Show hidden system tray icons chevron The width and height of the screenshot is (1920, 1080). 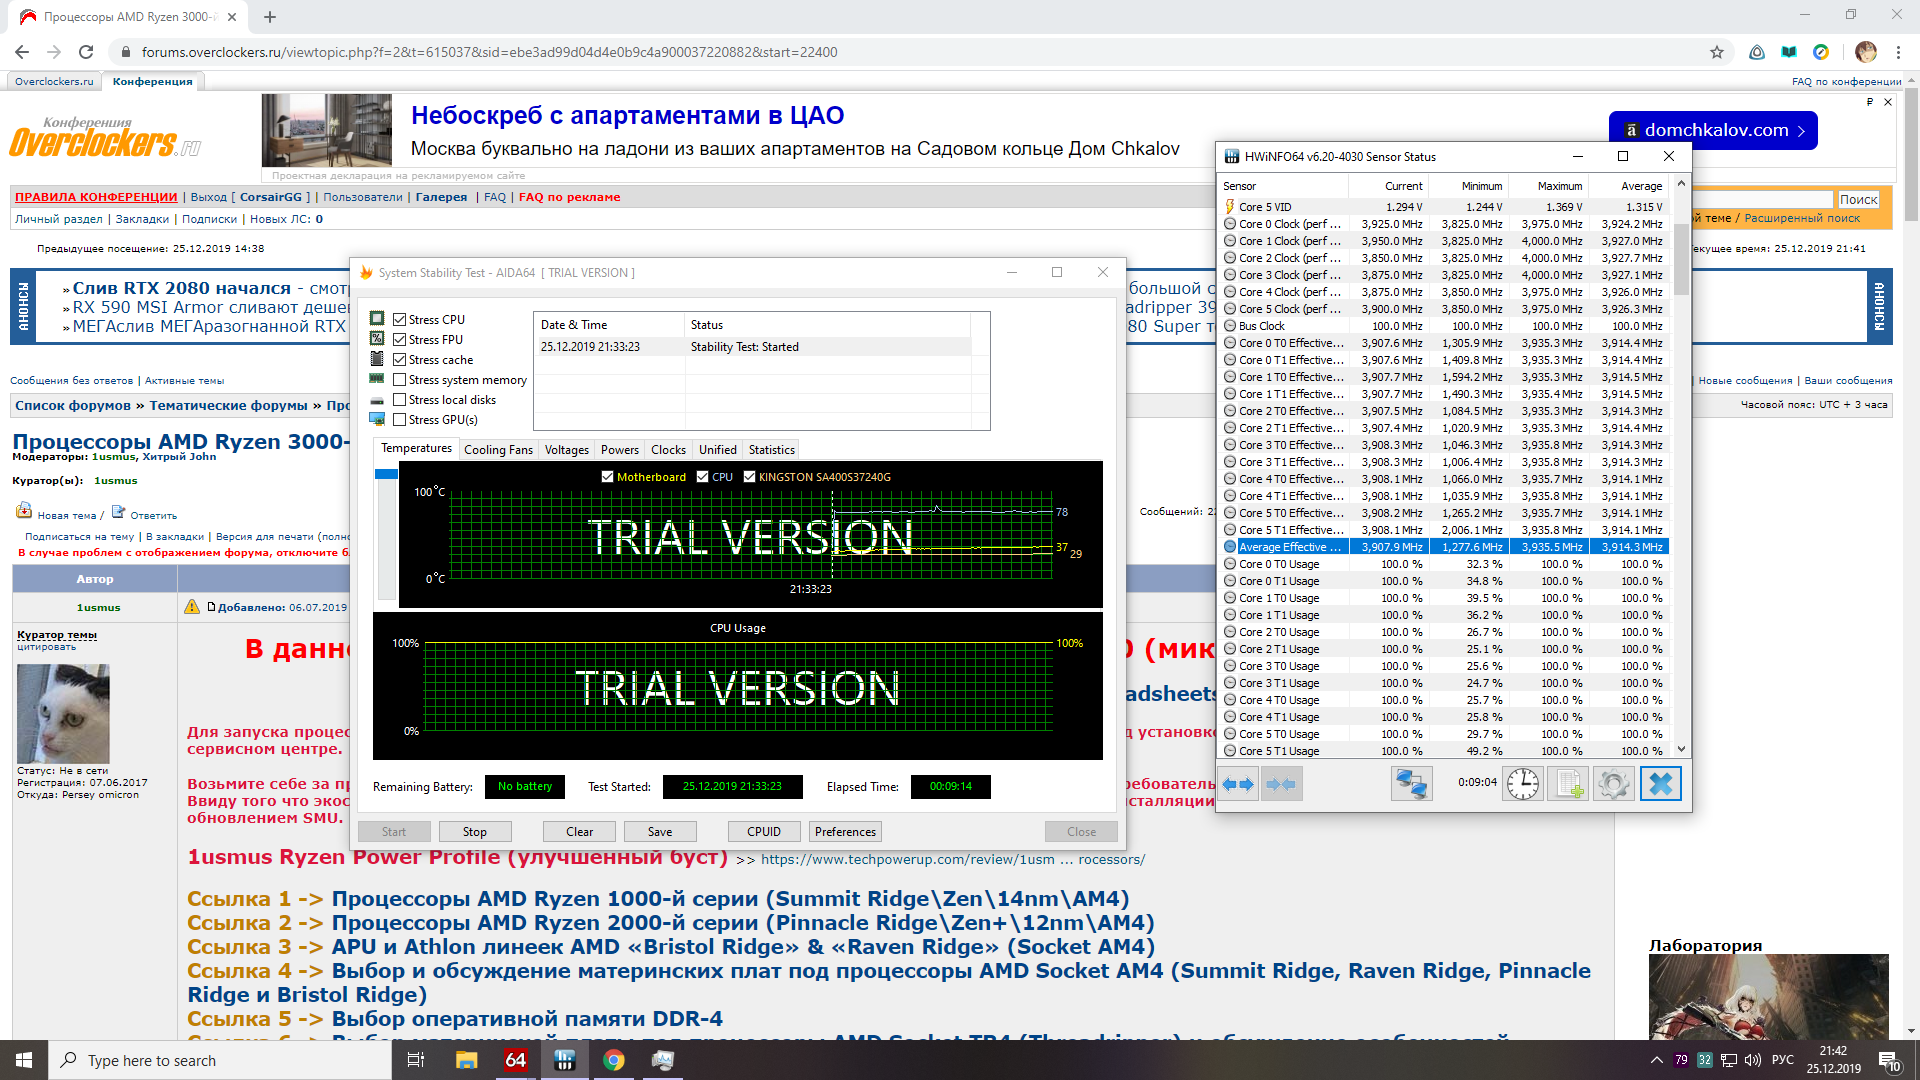tap(1656, 1060)
